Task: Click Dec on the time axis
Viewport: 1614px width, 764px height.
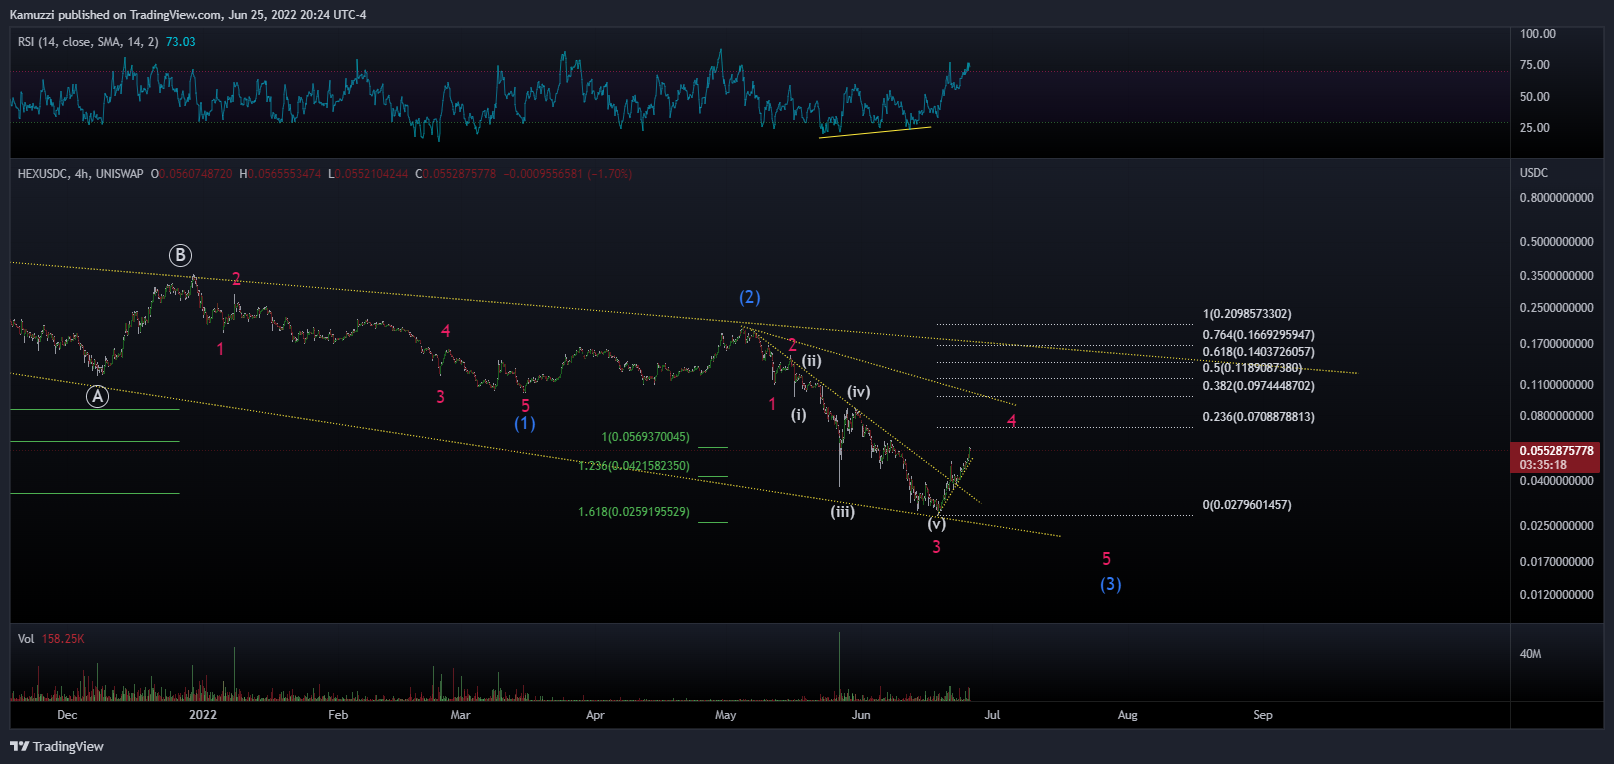Action: 67,715
